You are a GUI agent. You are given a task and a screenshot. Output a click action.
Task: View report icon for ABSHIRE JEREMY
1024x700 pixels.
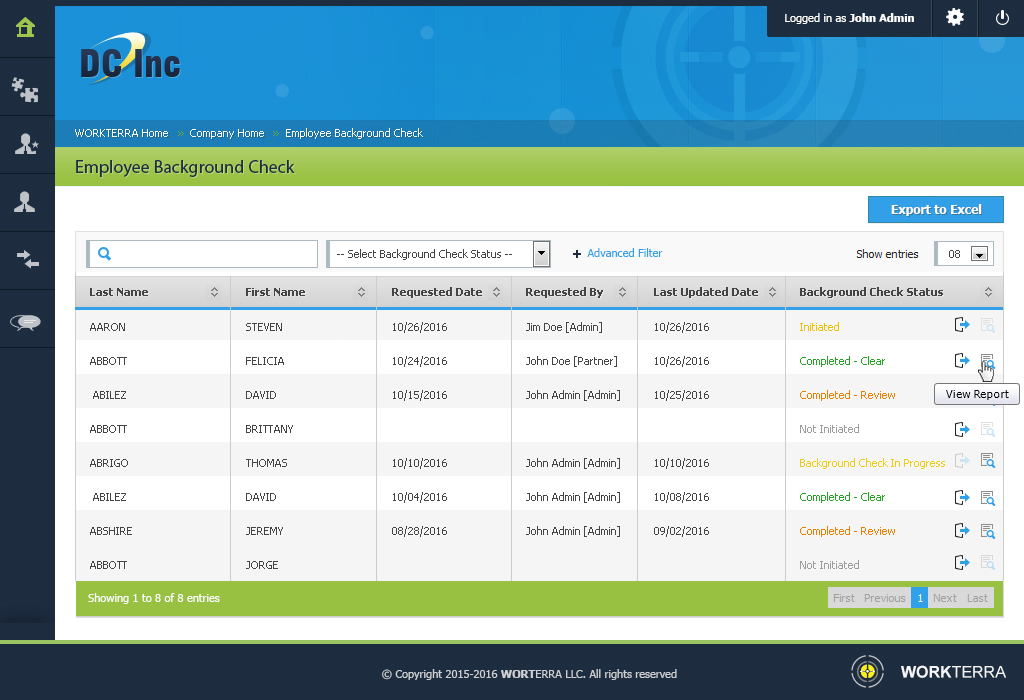pos(987,531)
